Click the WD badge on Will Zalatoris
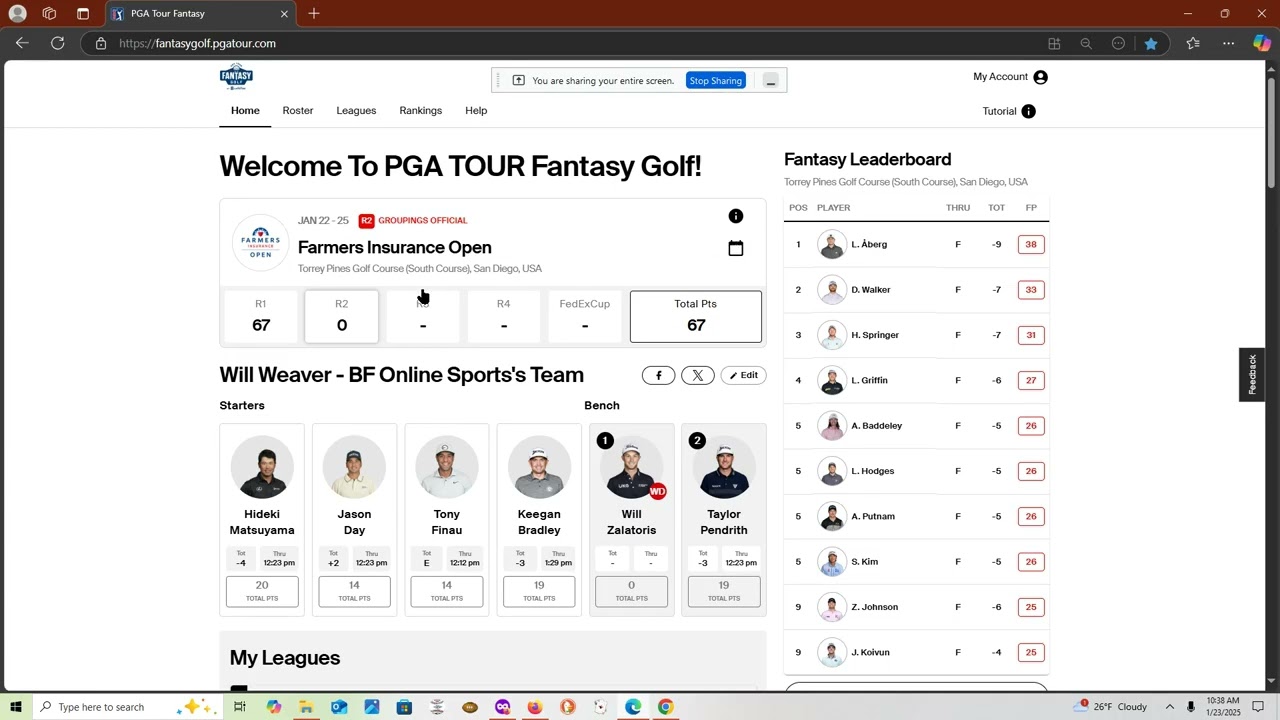Viewport: 1280px width, 720px height. coord(657,491)
